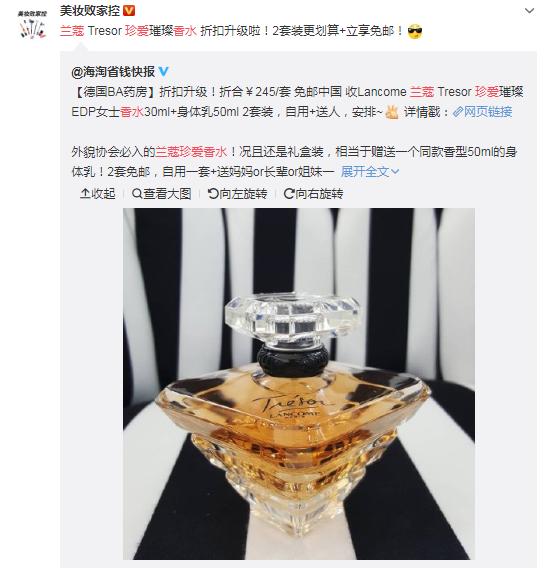Collapse the image with 收起

pos(97,194)
